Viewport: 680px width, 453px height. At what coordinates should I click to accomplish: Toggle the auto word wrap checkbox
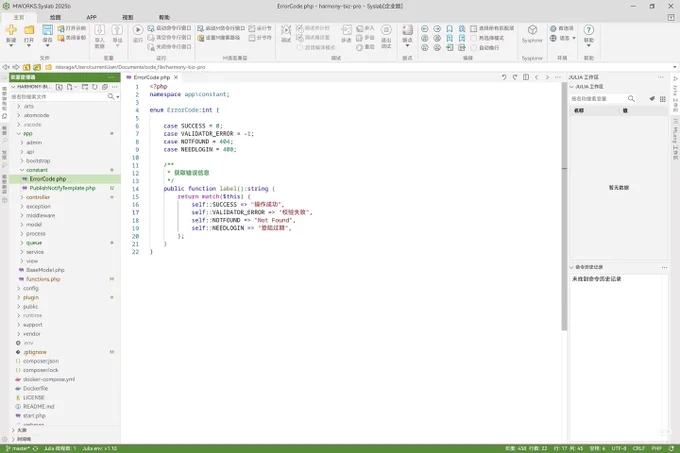[474, 48]
